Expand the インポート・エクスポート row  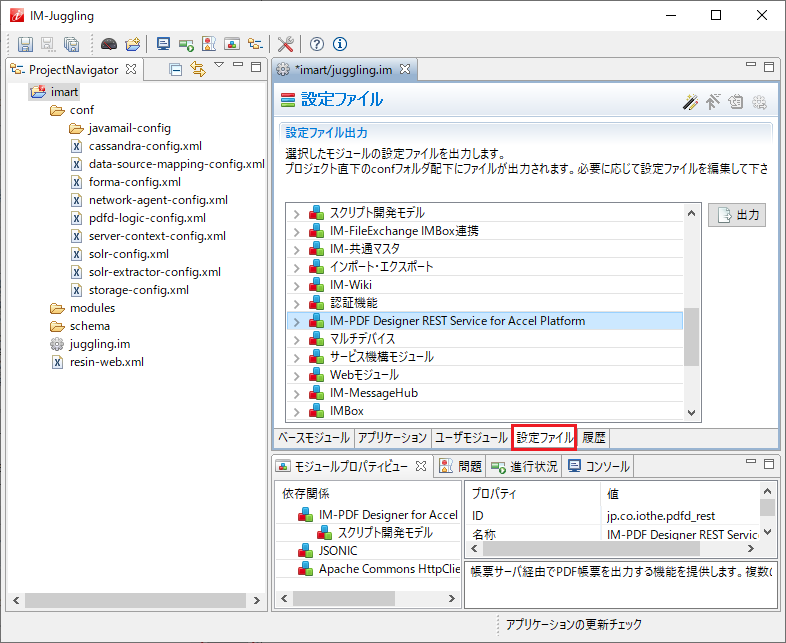click(296, 268)
